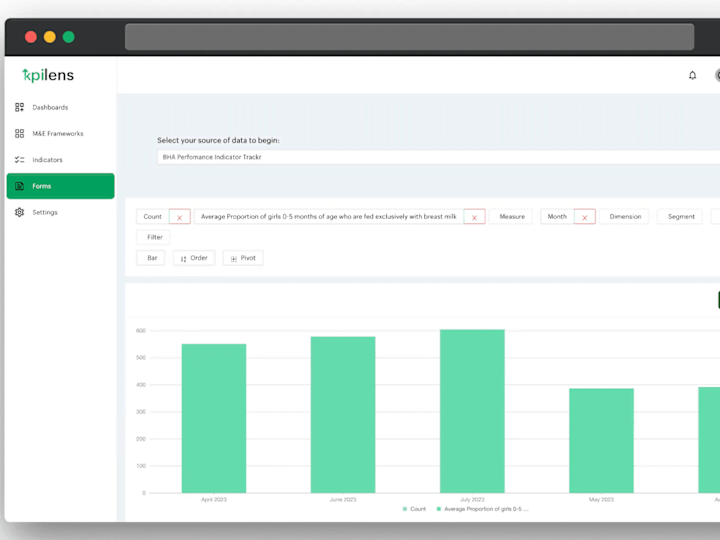The height and width of the screenshot is (540, 720).
Task: Click the July 2023 bar
Action: [x=472, y=411]
